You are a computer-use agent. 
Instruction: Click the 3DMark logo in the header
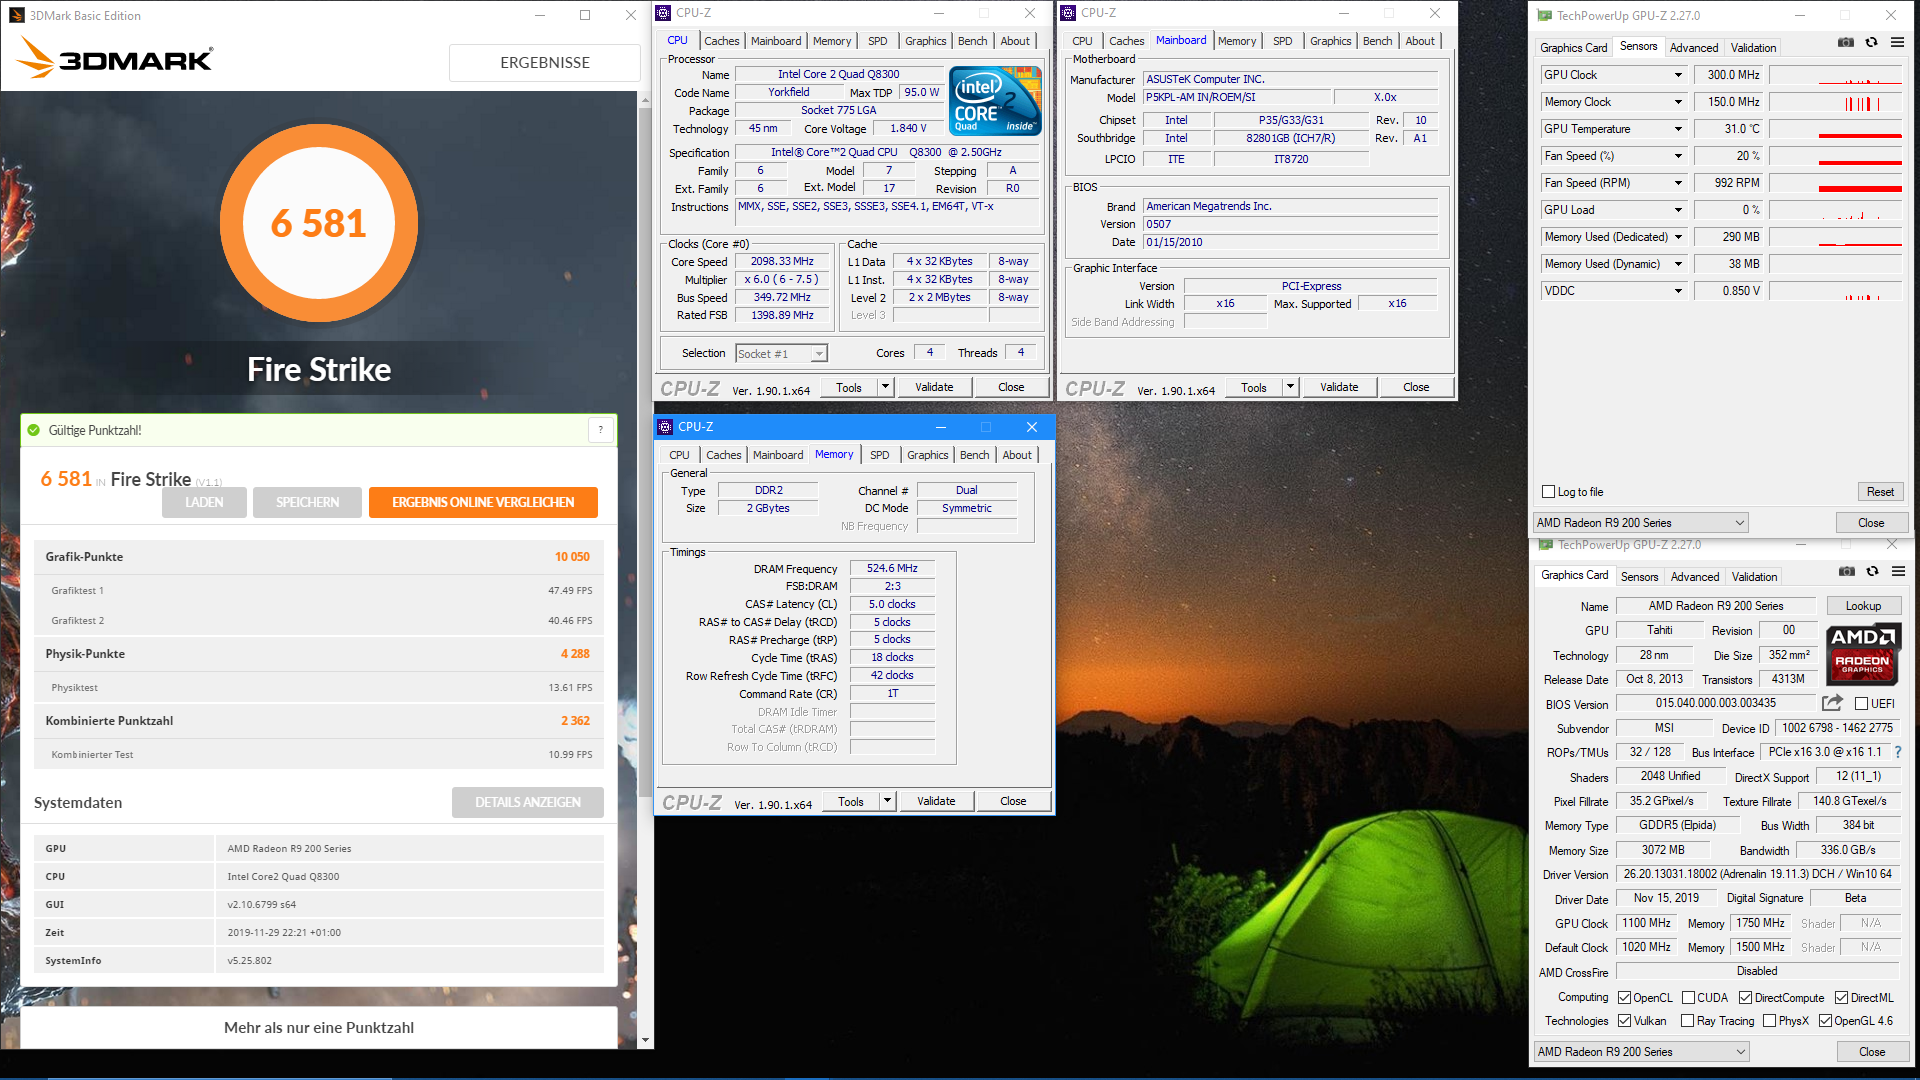114,59
